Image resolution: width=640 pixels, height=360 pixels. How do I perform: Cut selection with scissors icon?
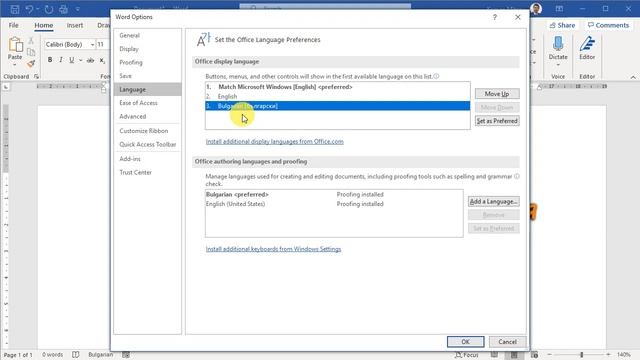[x=31, y=40]
